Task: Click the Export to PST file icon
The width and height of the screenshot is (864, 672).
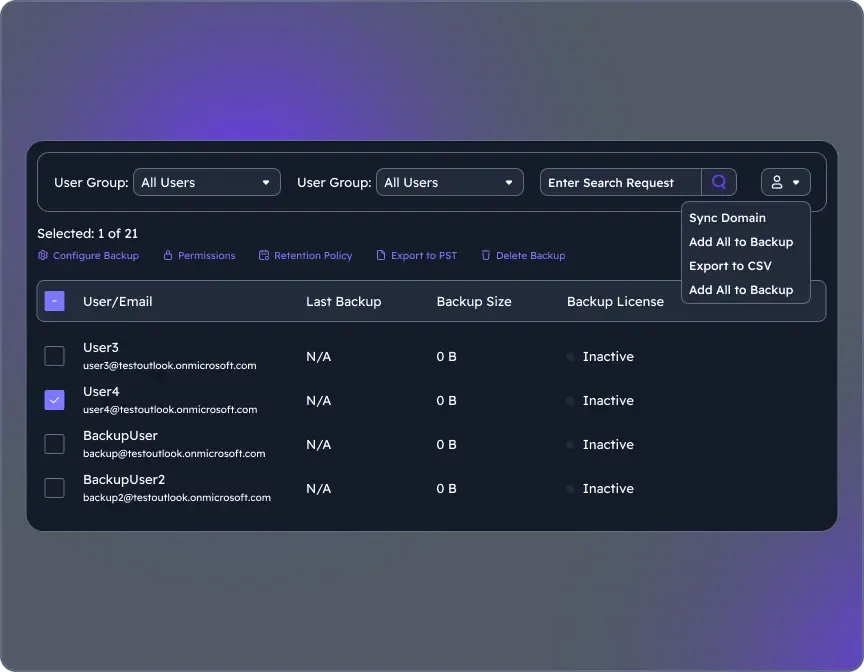Action: tap(381, 256)
